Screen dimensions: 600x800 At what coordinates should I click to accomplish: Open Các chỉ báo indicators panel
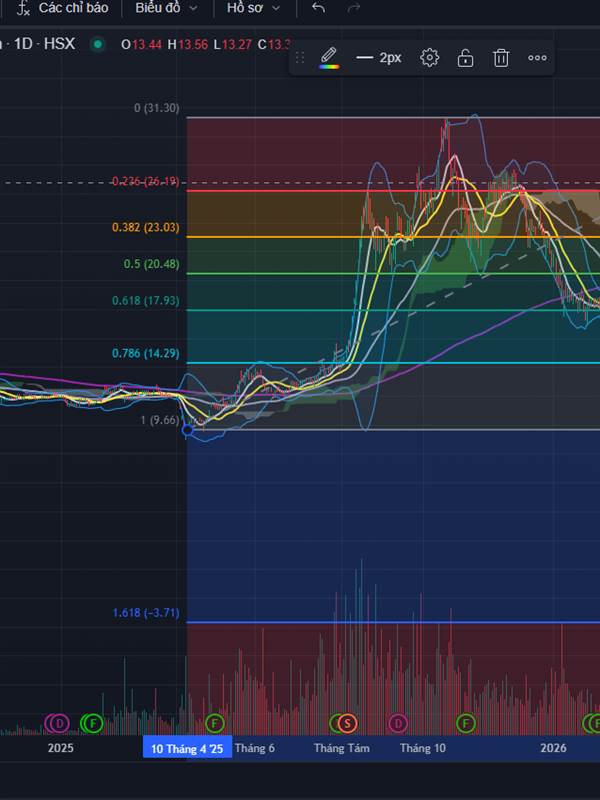click(x=63, y=8)
